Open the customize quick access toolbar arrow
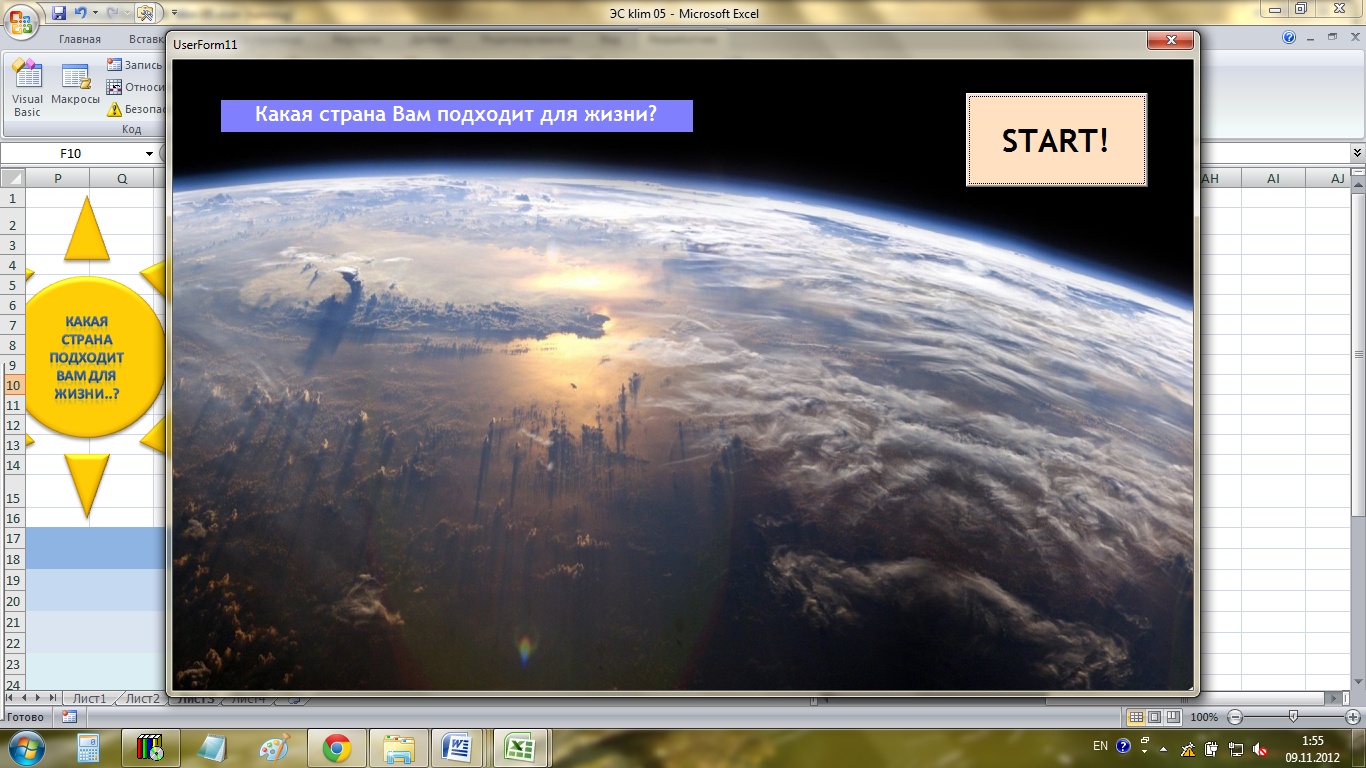This screenshot has height=768, width=1366. click(174, 13)
